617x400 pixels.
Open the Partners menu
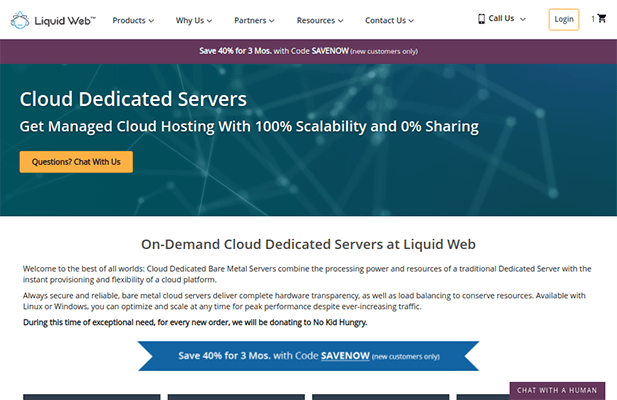click(x=254, y=20)
